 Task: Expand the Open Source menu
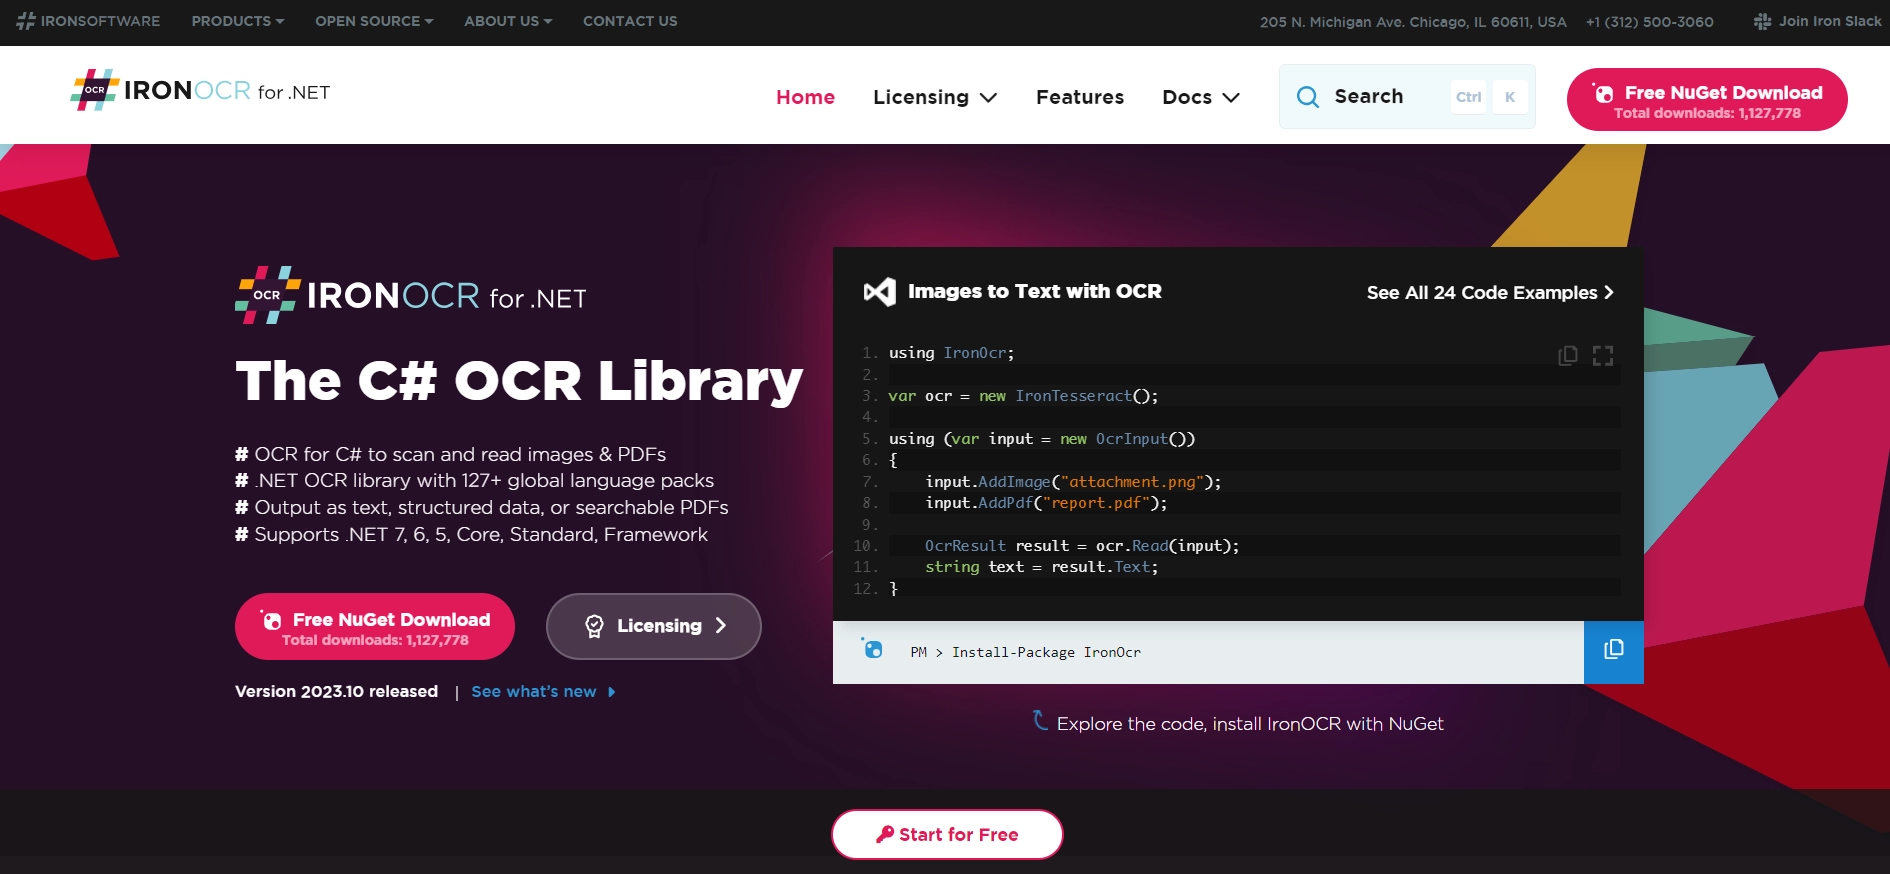(373, 21)
